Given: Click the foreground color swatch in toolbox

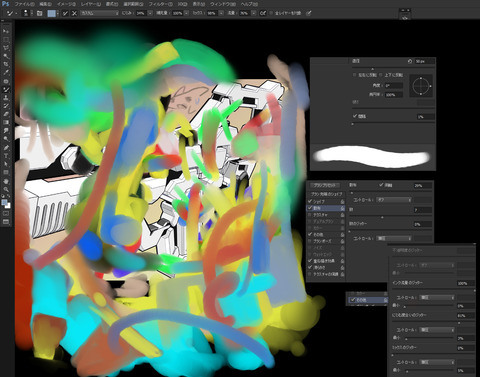Looking at the screenshot, I should click(4, 202).
